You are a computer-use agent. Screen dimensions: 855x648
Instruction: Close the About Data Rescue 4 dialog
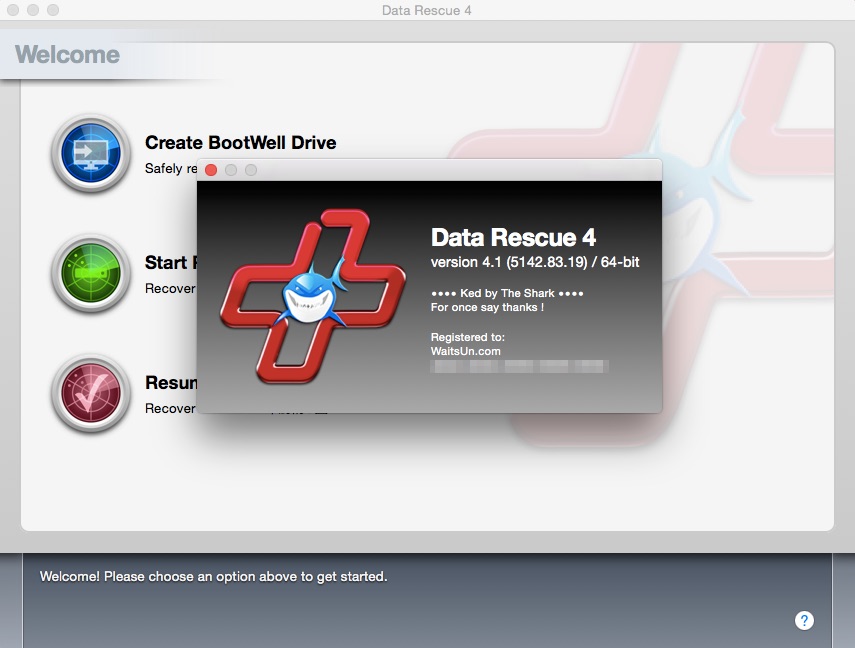point(211,170)
